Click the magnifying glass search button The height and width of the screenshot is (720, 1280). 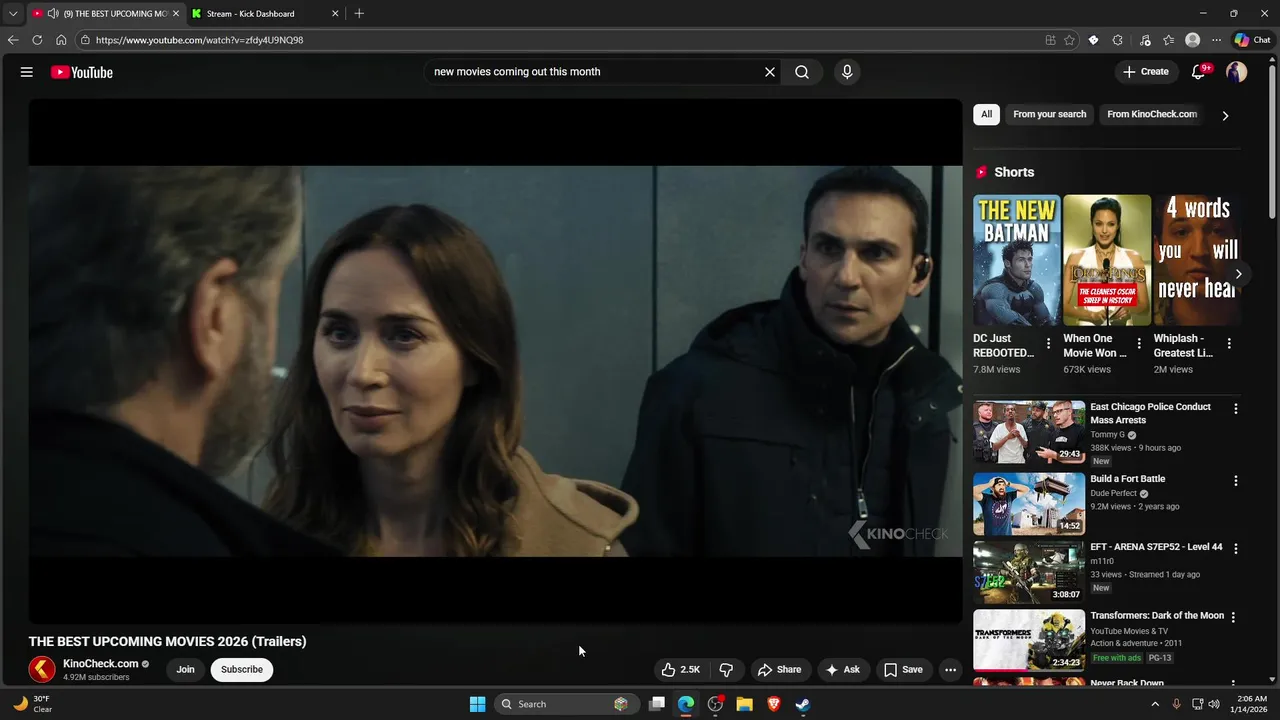click(802, 72)
